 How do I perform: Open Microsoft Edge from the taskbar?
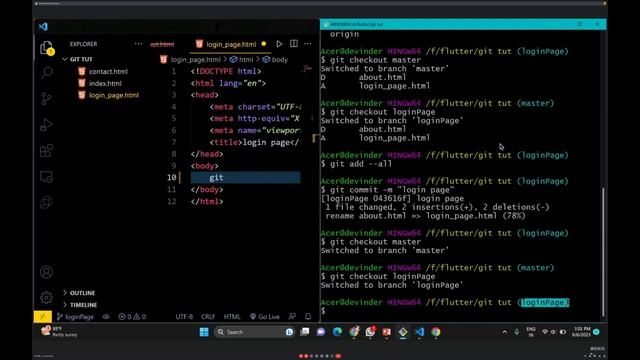(x=337, y=332)
